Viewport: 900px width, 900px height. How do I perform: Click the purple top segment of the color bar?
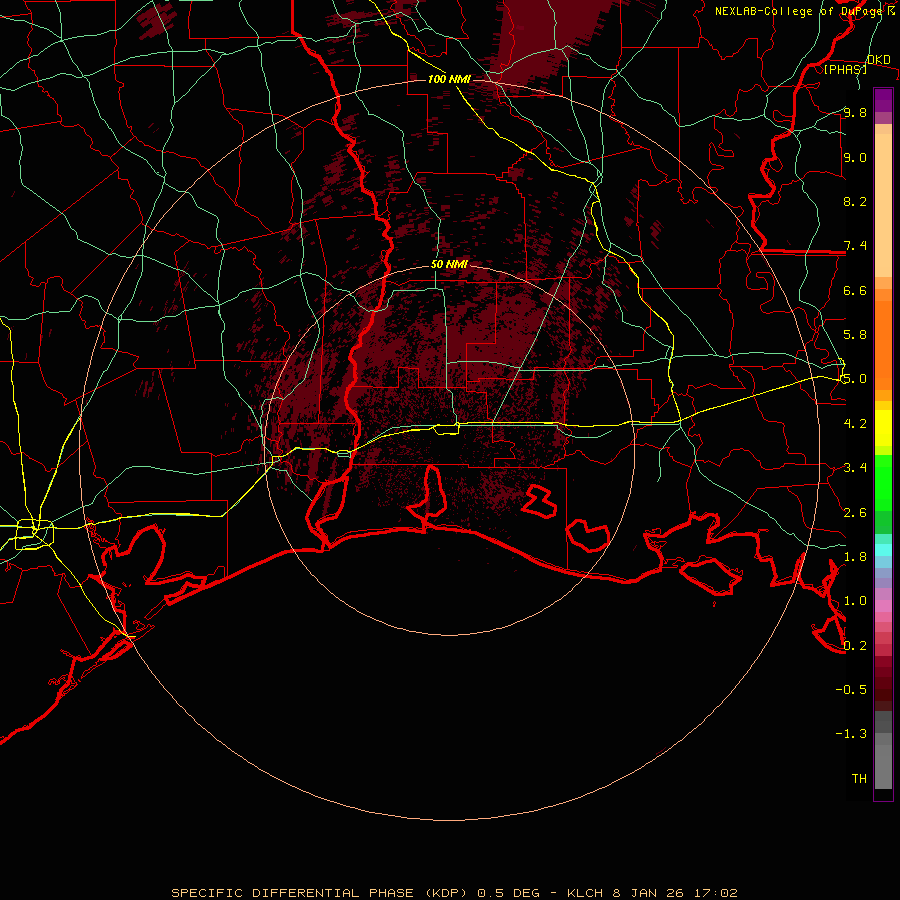(x=883, y=100)
